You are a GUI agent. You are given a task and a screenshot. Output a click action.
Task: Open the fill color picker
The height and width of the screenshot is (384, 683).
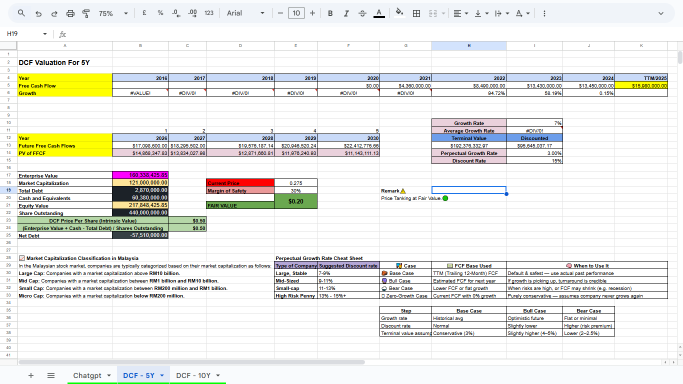pyautogui.click(x=399, y=13)
